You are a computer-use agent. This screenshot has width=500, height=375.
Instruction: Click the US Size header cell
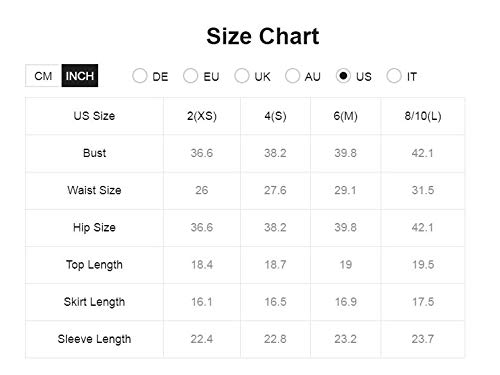tap(94, 116)
